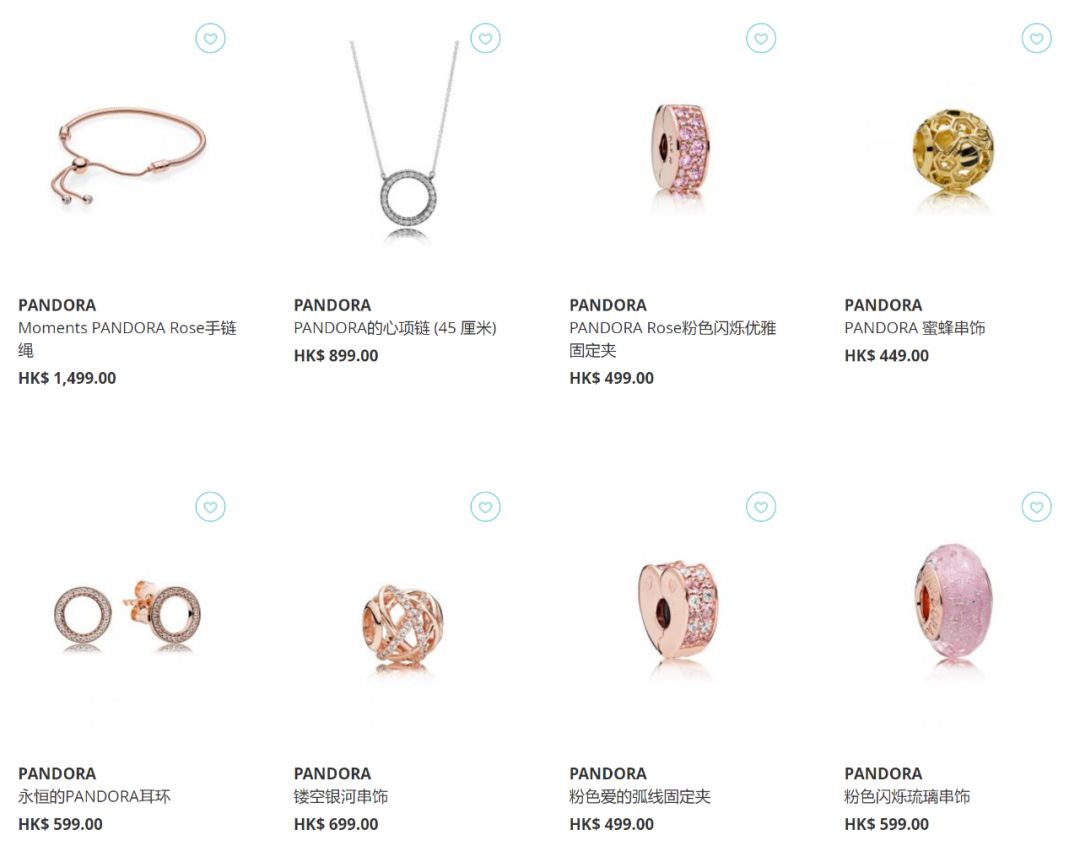Click heart icon above bee charm
This screenshot has height=846, width=1080.
coord(1037,38)
